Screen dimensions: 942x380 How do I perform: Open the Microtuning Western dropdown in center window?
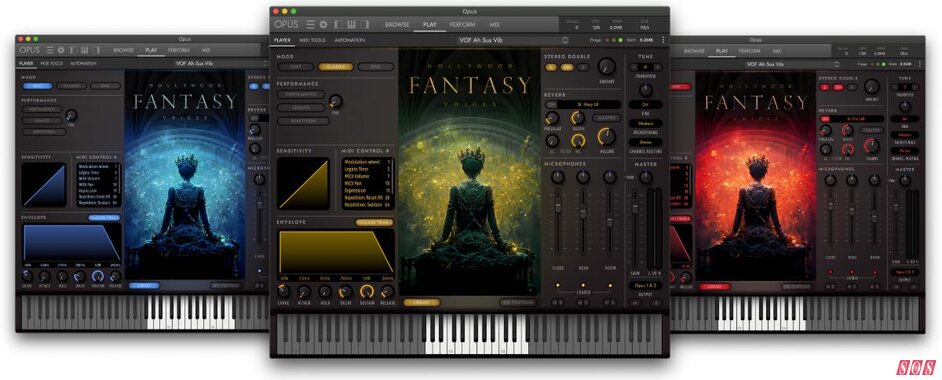tap(646, 123)
